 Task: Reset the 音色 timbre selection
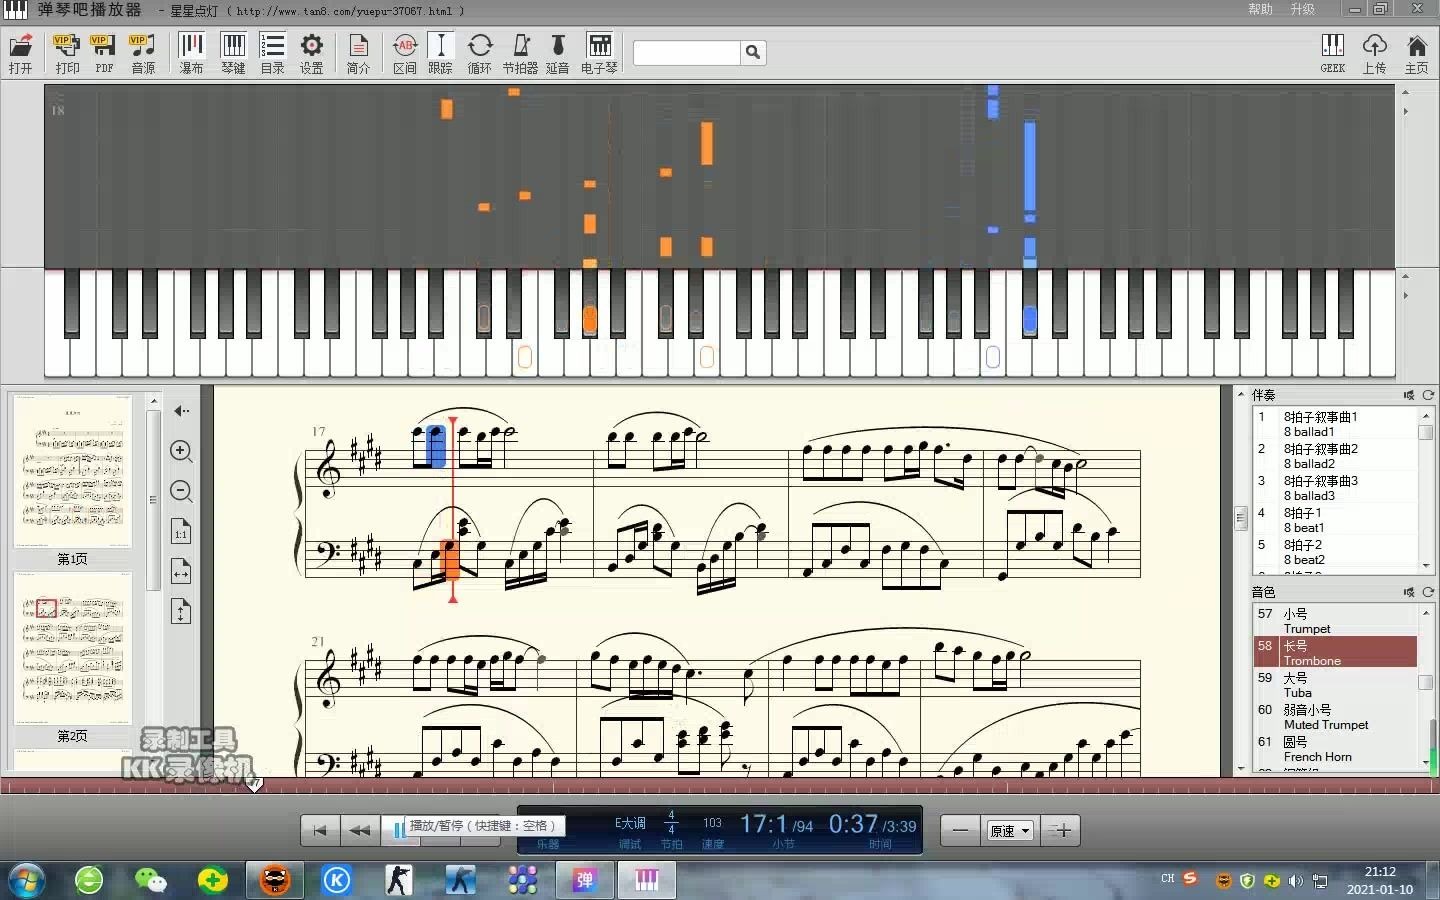[x=1428, y=592]
